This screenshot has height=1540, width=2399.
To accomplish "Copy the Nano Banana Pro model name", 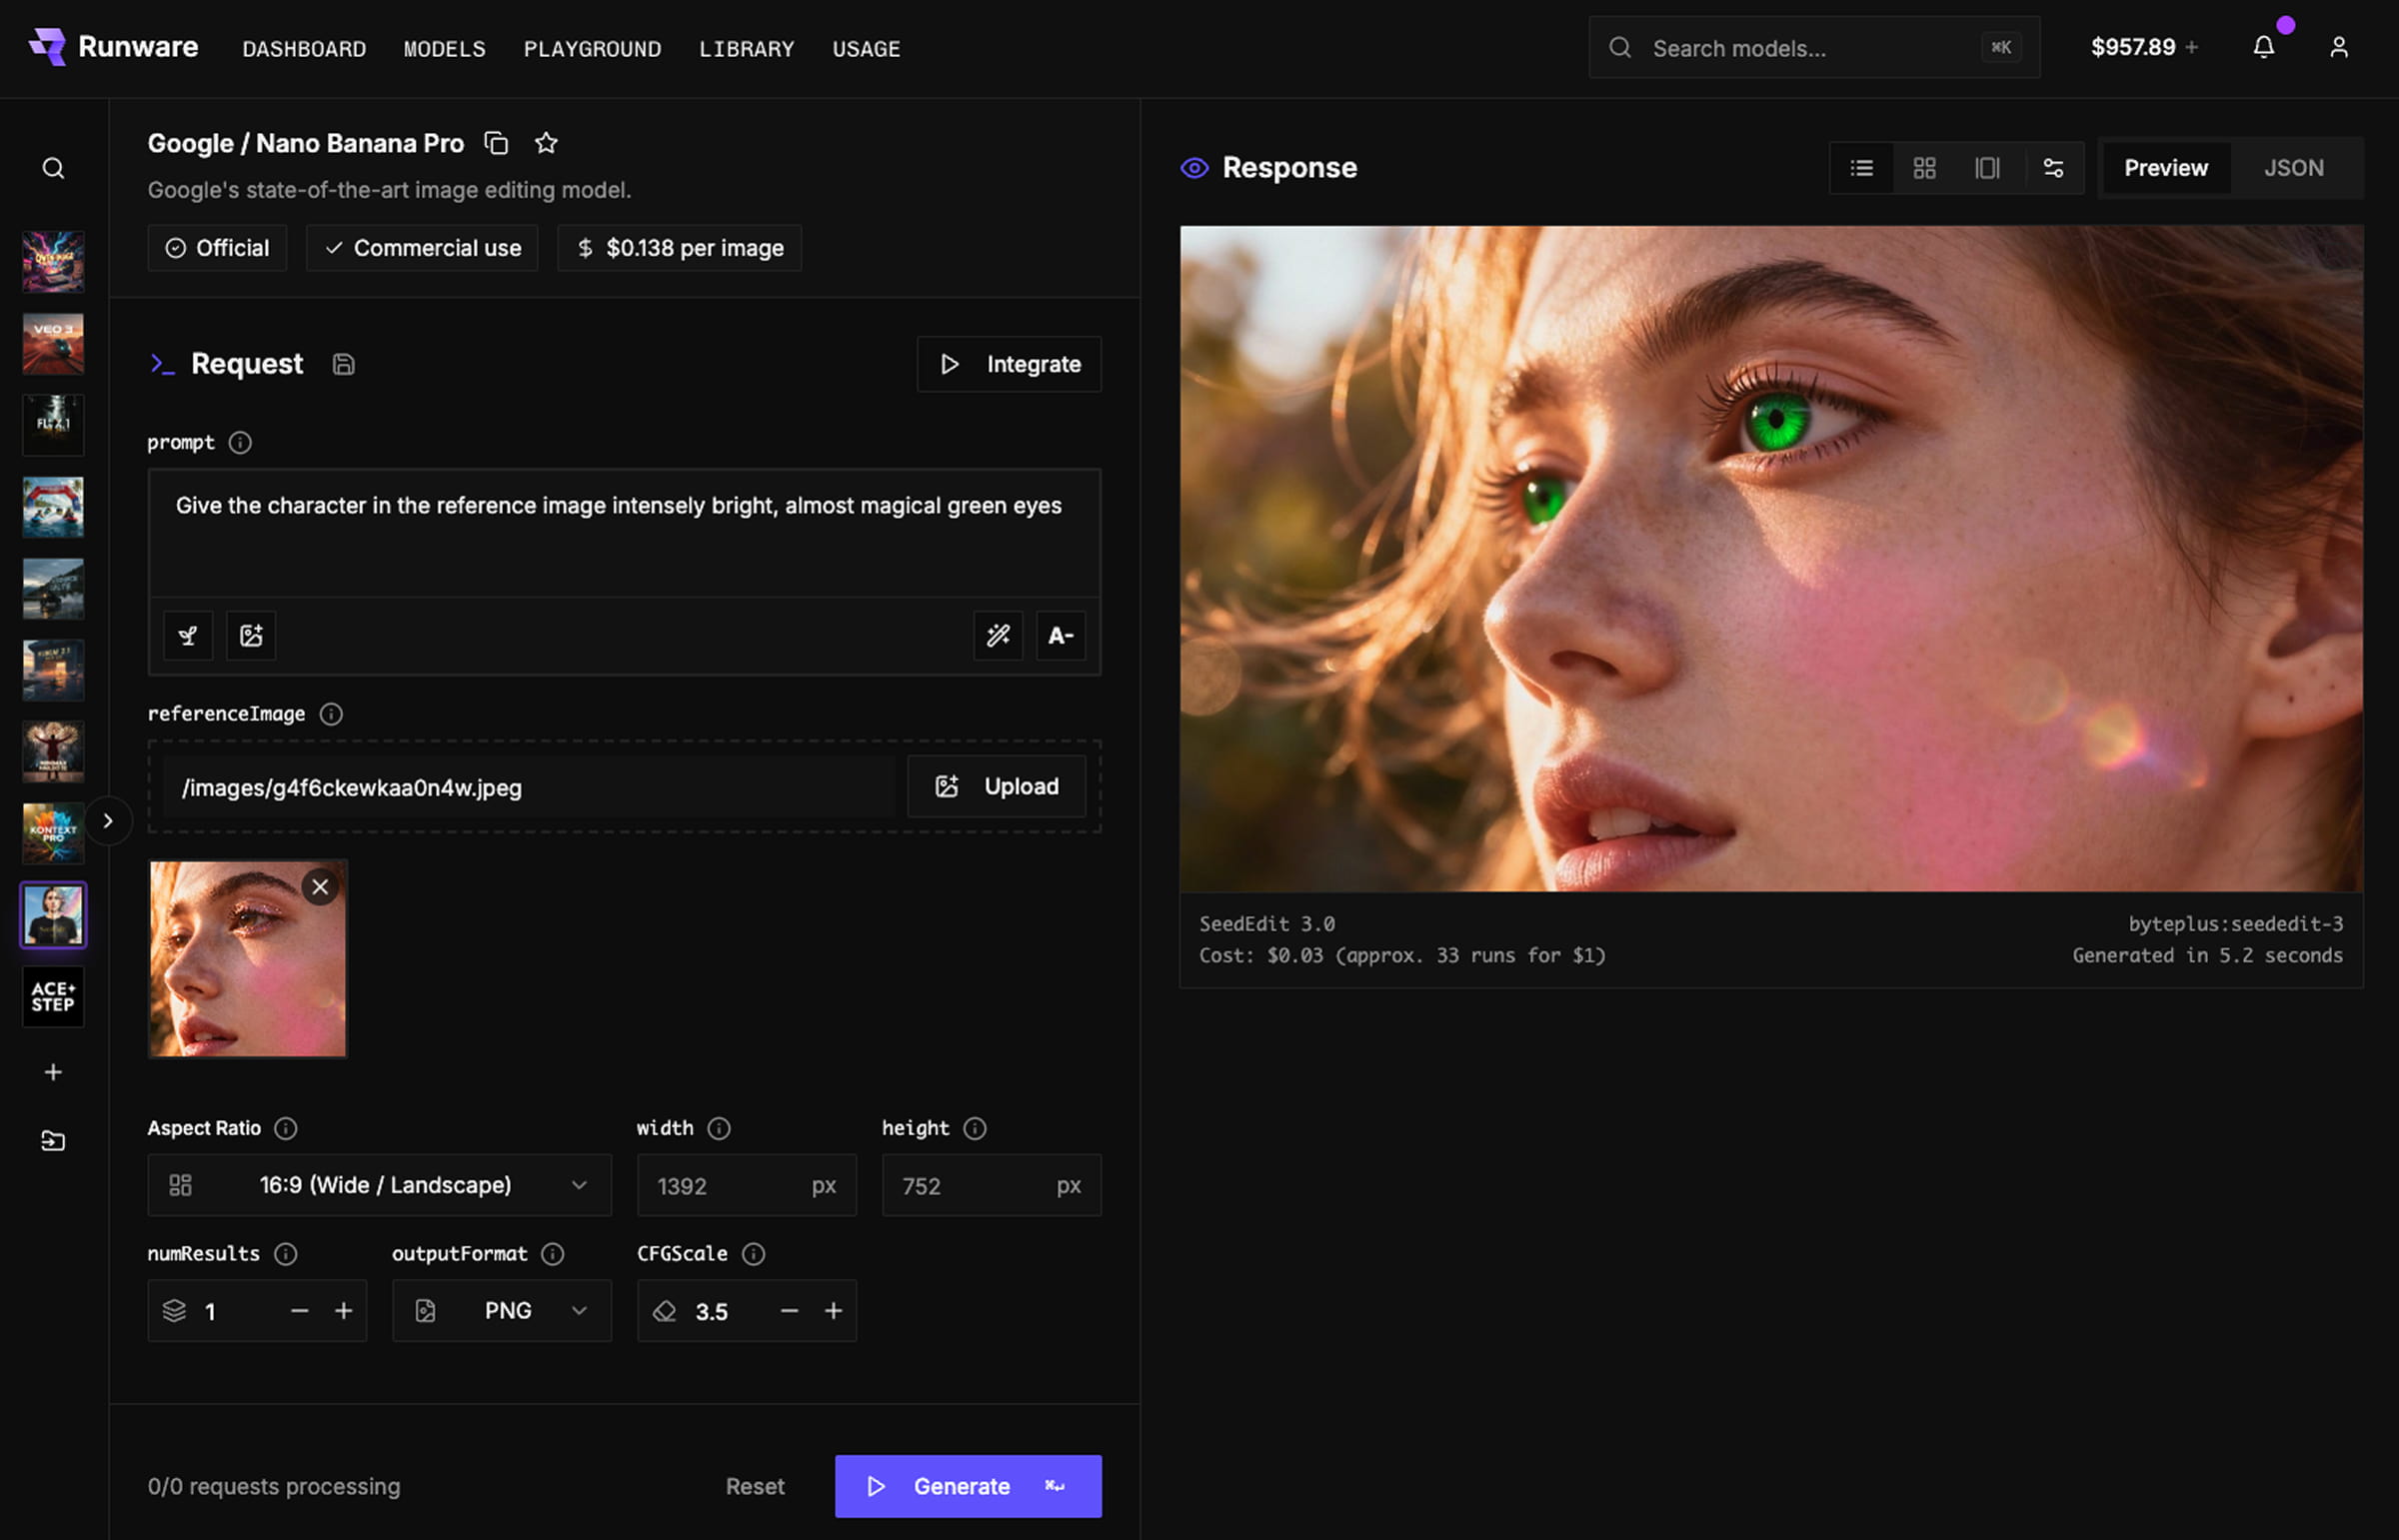I will point(497,142).
